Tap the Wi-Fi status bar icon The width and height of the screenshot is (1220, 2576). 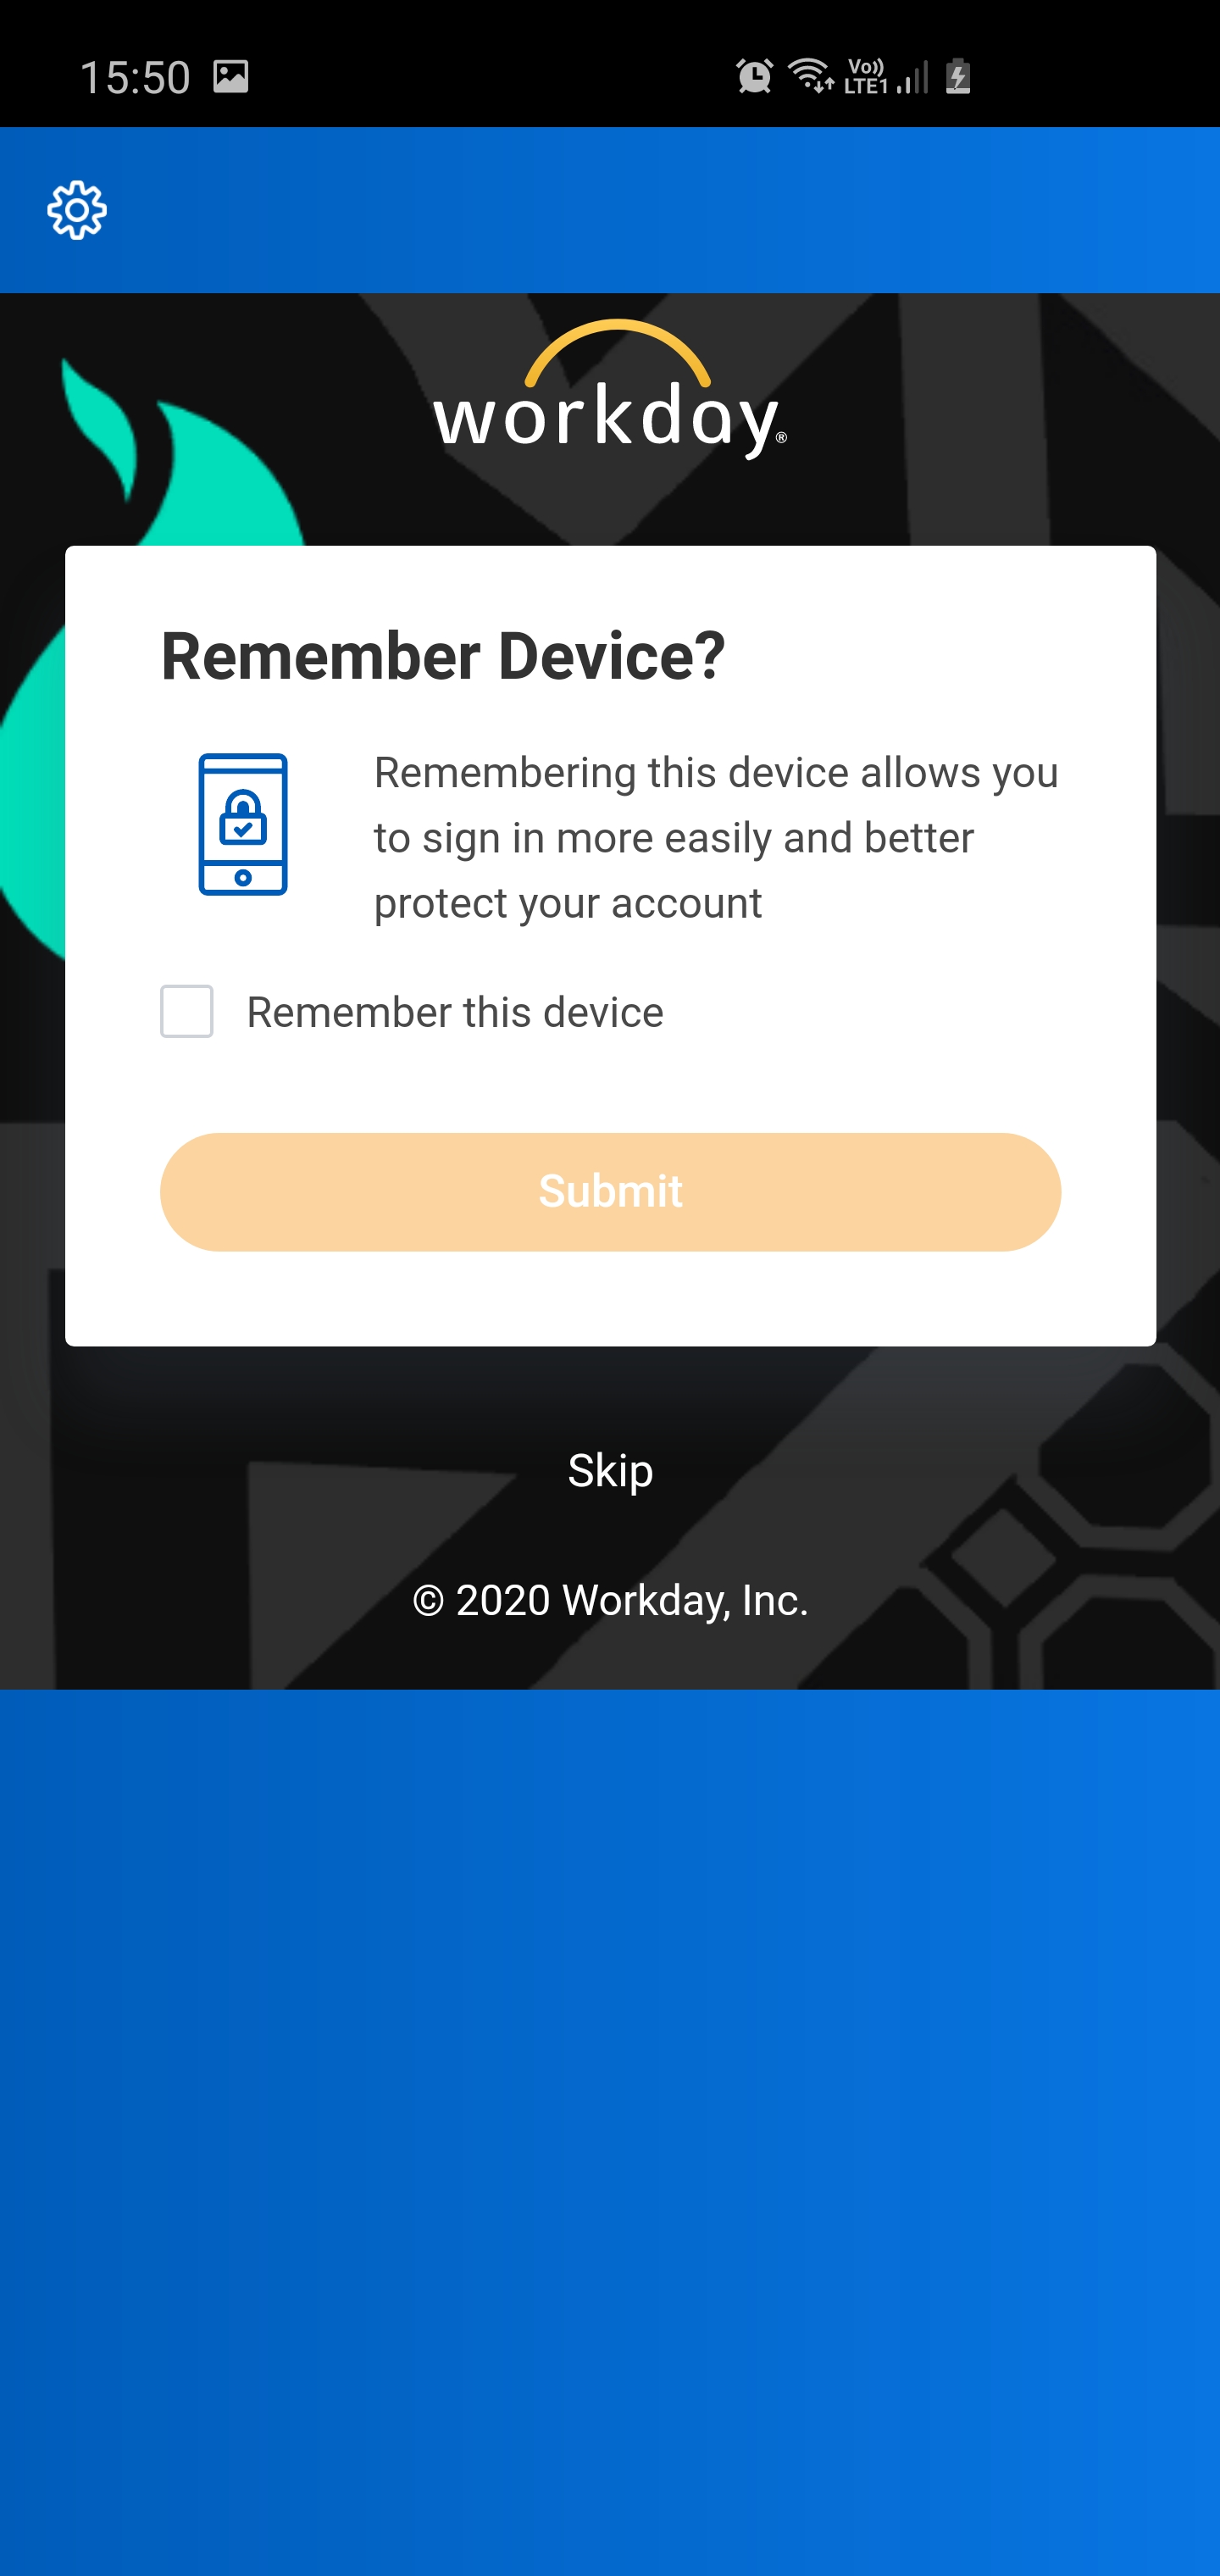810,76
